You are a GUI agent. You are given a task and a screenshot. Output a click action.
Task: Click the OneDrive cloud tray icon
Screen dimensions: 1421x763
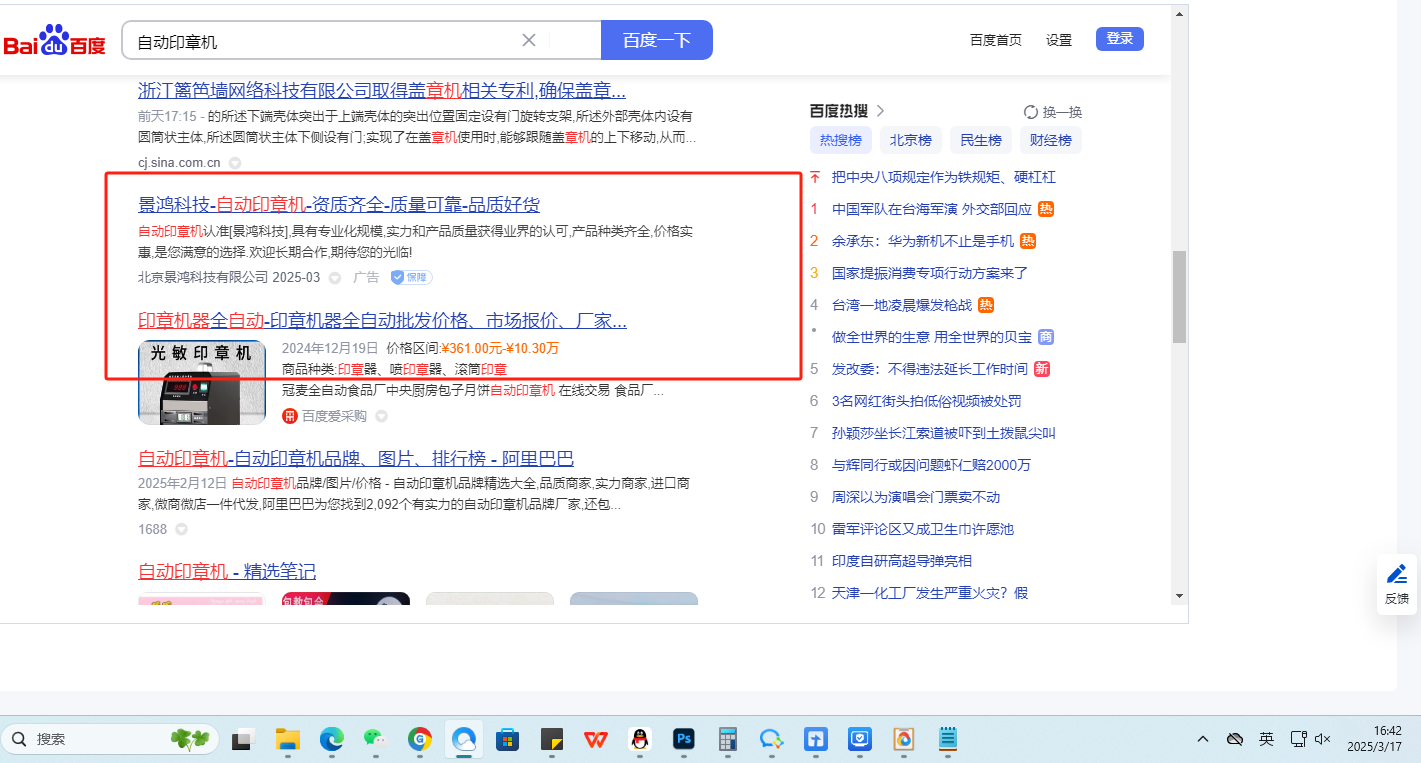[1235, 739]
